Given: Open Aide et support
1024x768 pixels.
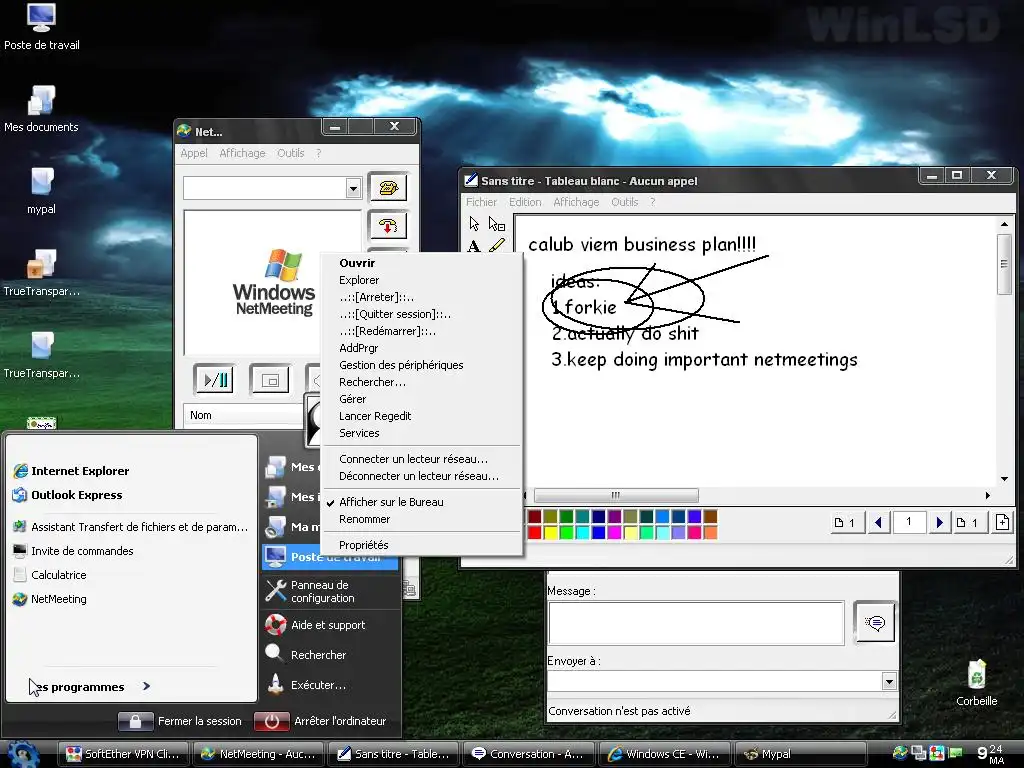Looking at the screenshot, I should tap(331, 625).
